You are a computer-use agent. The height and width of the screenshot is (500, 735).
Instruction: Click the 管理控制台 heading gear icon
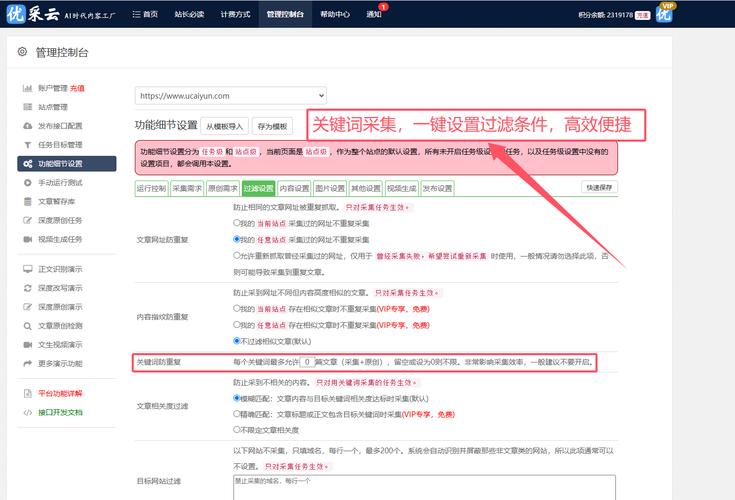tap(22, 52)
